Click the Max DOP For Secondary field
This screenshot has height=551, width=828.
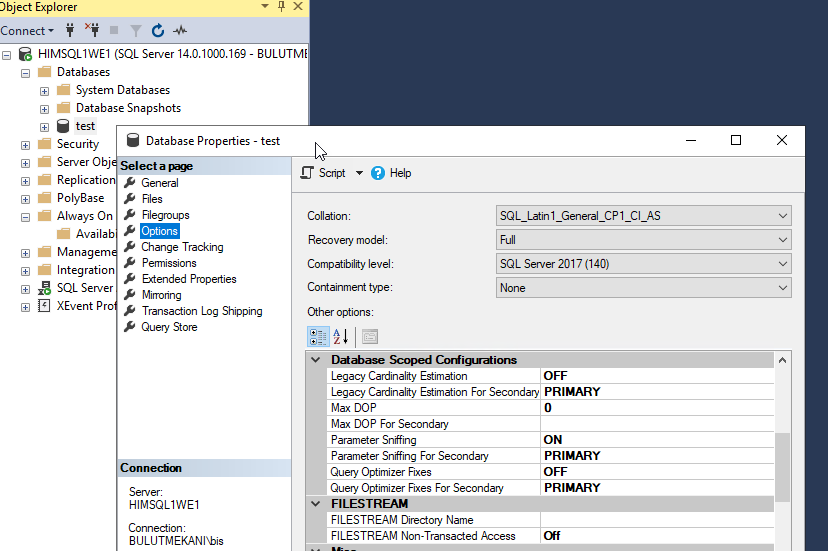pos(657,424)
